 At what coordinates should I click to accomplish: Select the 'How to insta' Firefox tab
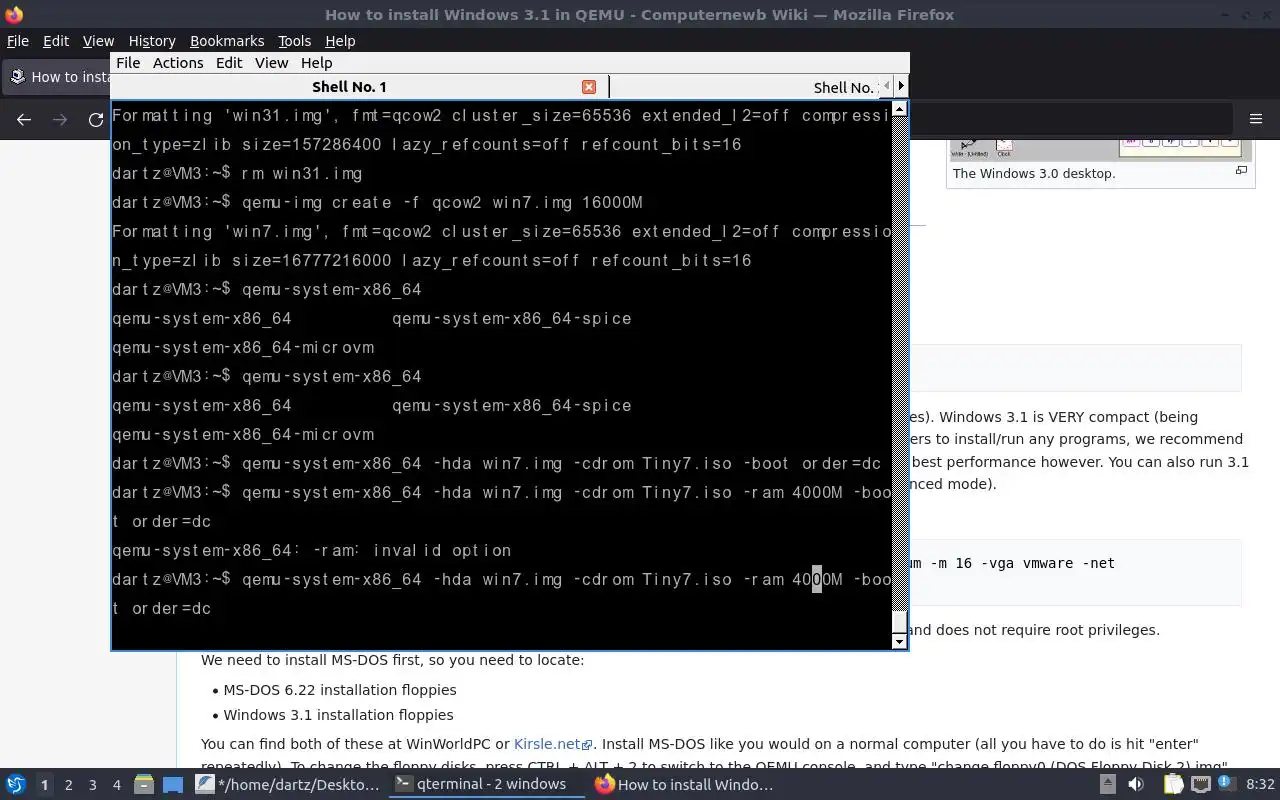coord(58,77)
